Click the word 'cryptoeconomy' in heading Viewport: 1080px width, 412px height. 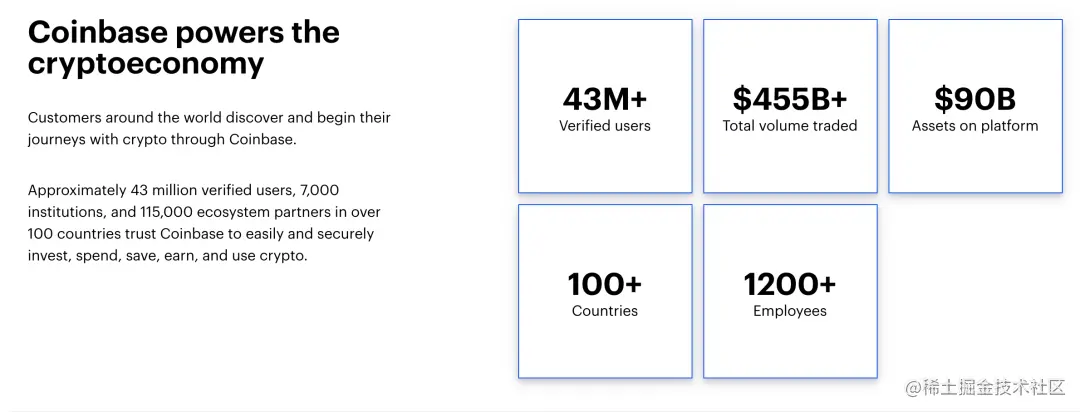pyautogui.click(x=146, y=65)
